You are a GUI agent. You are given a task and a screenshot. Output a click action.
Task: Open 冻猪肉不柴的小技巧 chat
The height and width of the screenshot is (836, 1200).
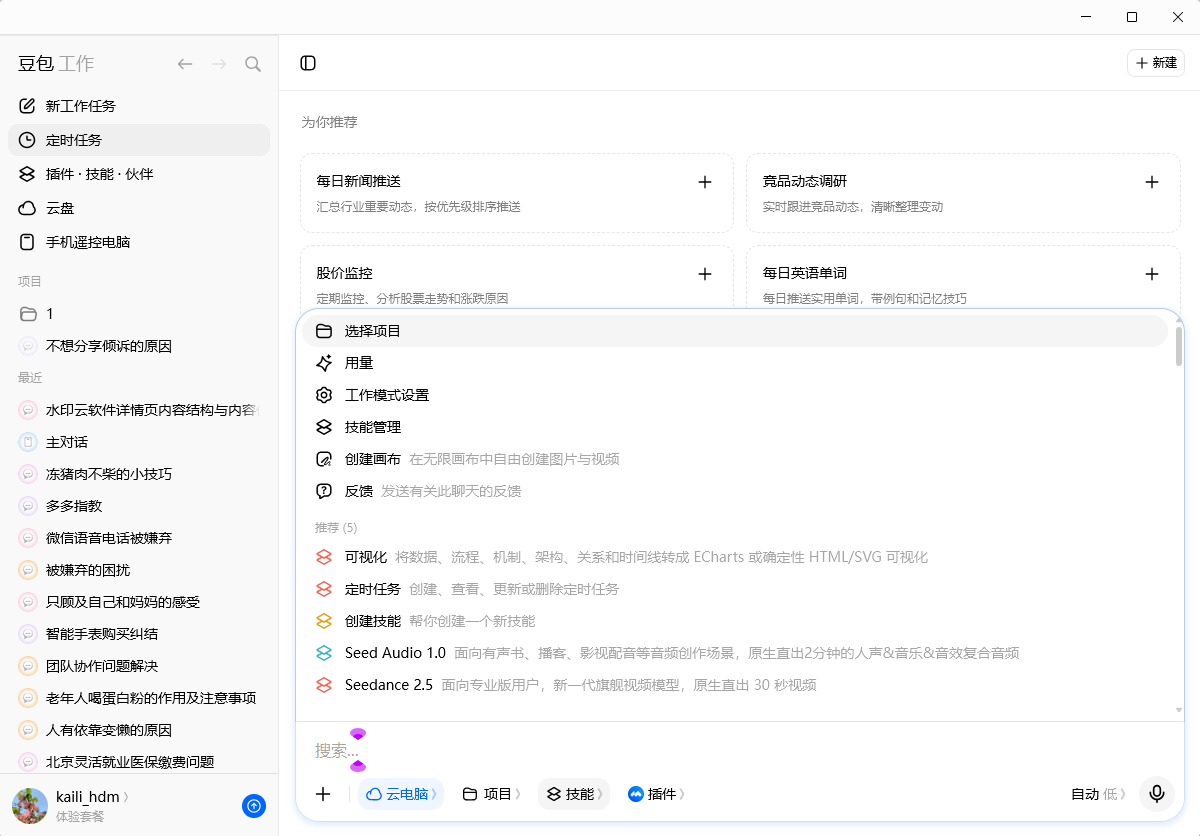[x=139, y=474]
